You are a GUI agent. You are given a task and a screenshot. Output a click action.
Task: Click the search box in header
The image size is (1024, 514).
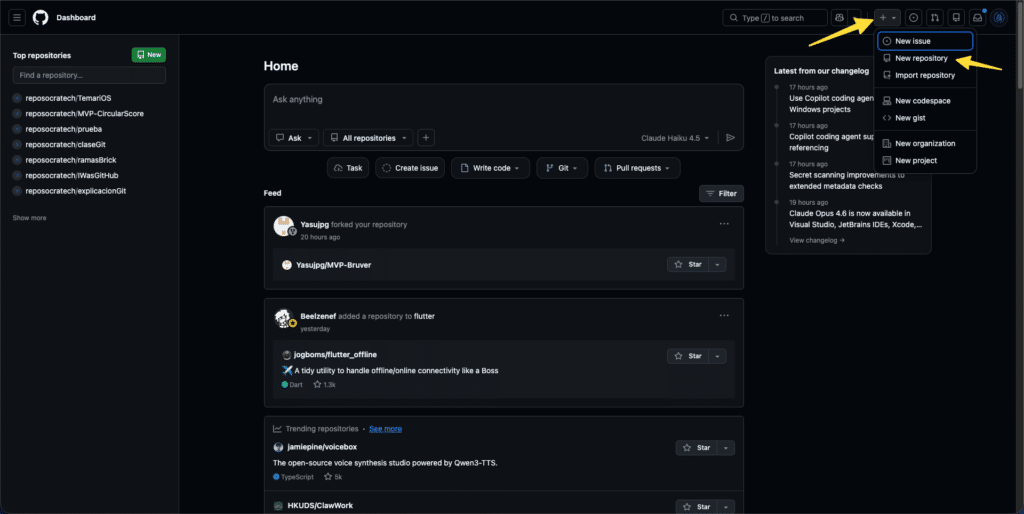tap(775, 18)
